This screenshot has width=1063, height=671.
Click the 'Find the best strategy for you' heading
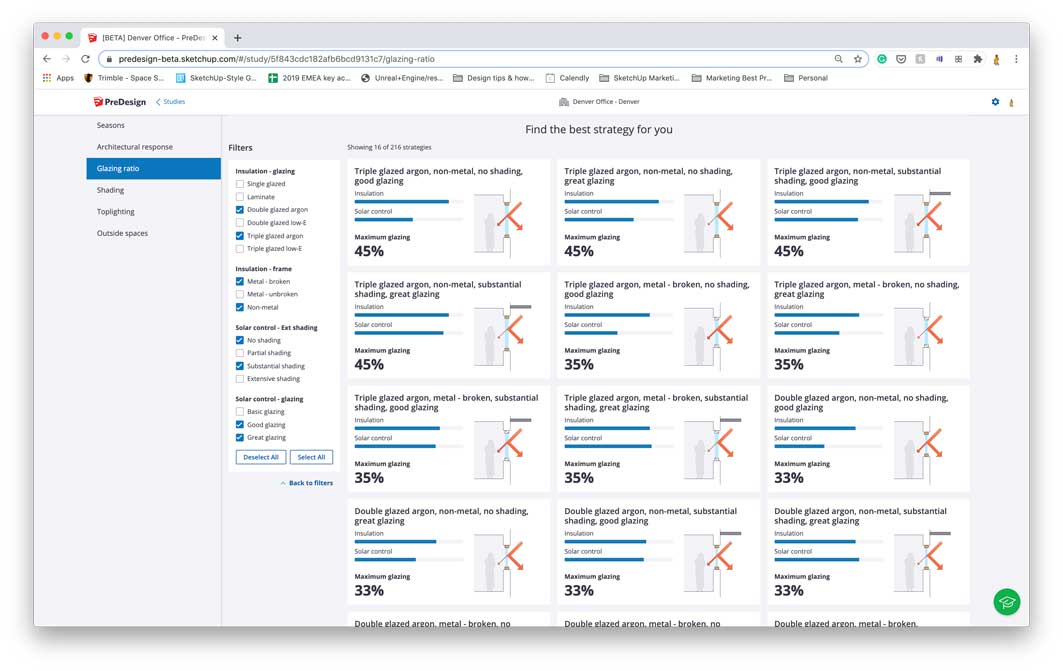click(599, 129)
